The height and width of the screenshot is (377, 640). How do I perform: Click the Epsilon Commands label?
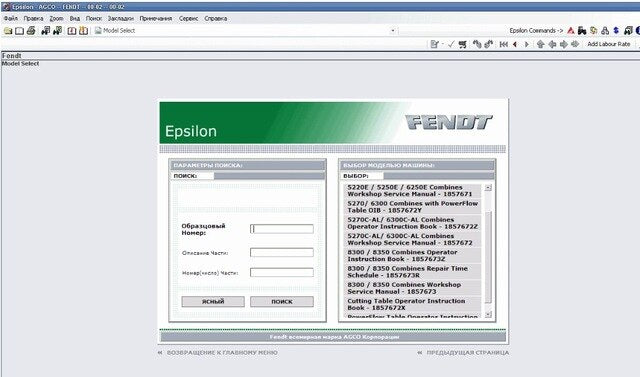coord(536,31)
